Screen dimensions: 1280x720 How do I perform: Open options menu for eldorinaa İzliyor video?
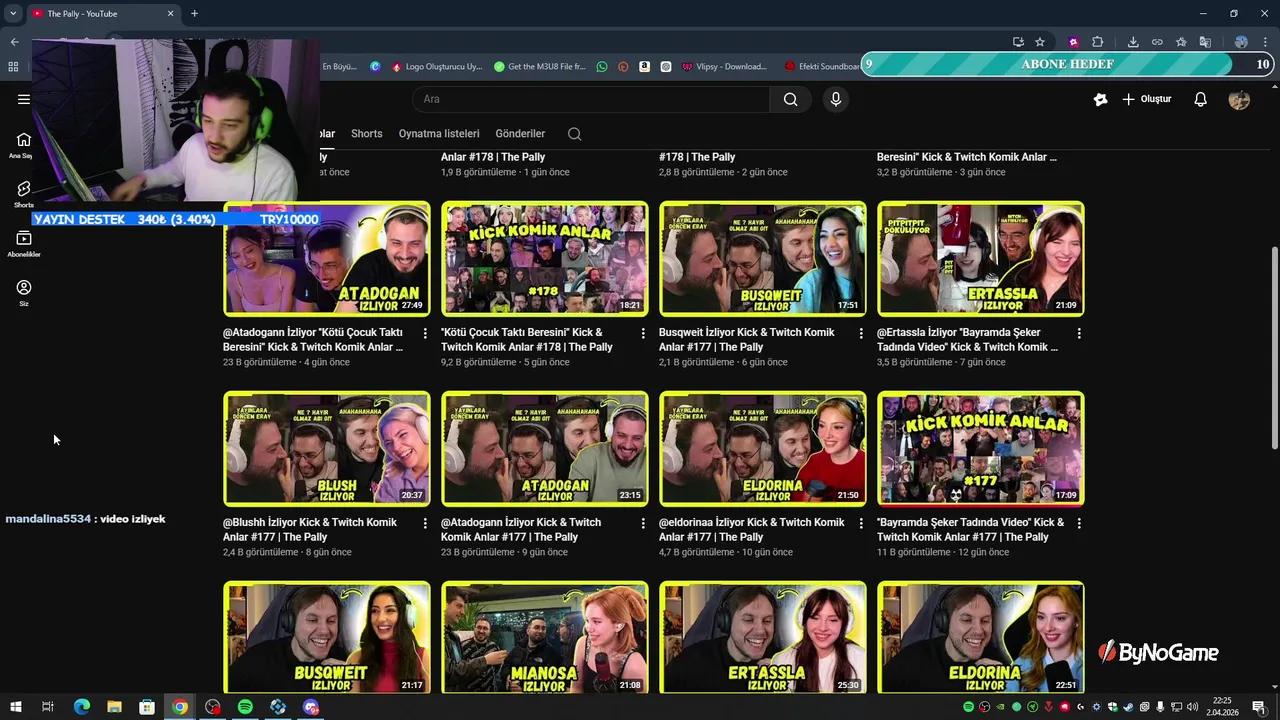[861, 523]
